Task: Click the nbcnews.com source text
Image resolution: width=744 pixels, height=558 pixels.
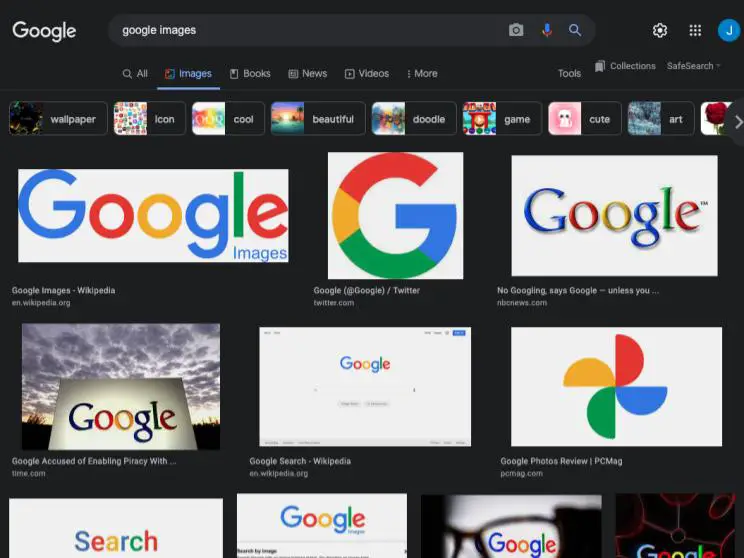Action: 522,303
